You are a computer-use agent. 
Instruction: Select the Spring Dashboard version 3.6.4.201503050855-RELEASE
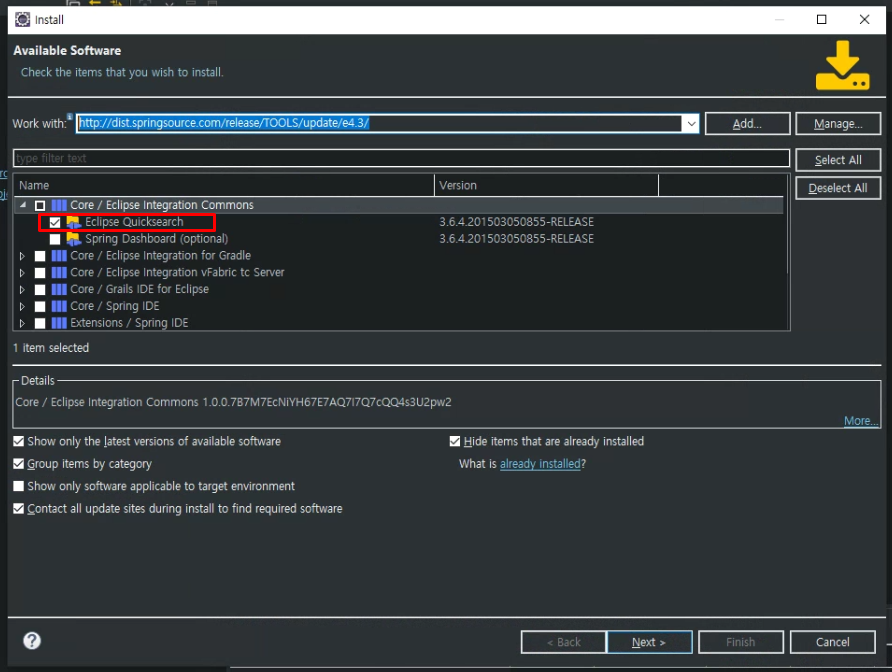coord(516,239)
